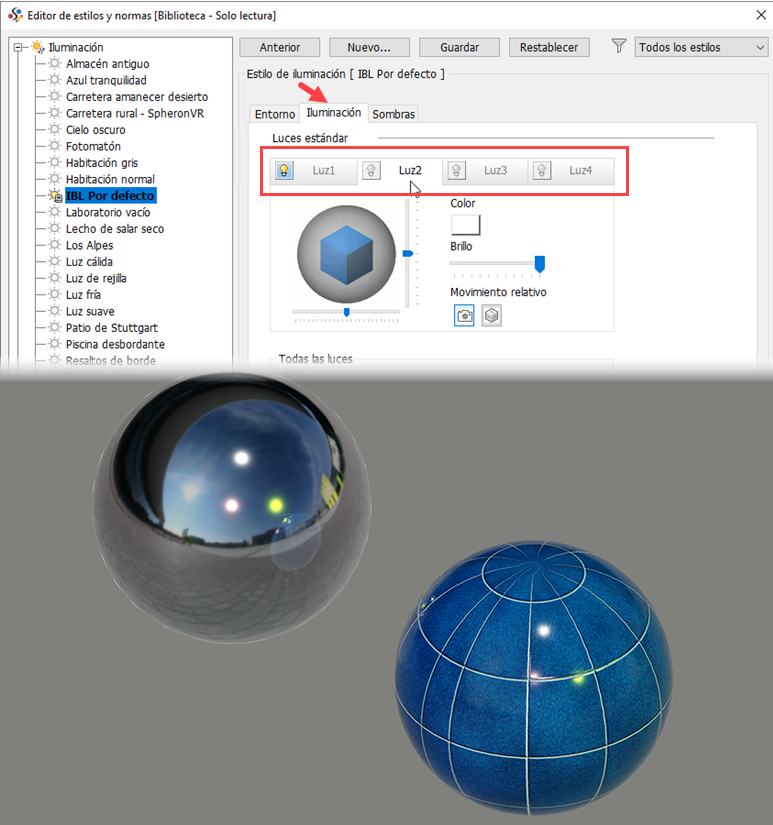The width and height of the screenshot is (773, 825).
Task: Select IBL Por defecto style
Action: click(110, 196)
